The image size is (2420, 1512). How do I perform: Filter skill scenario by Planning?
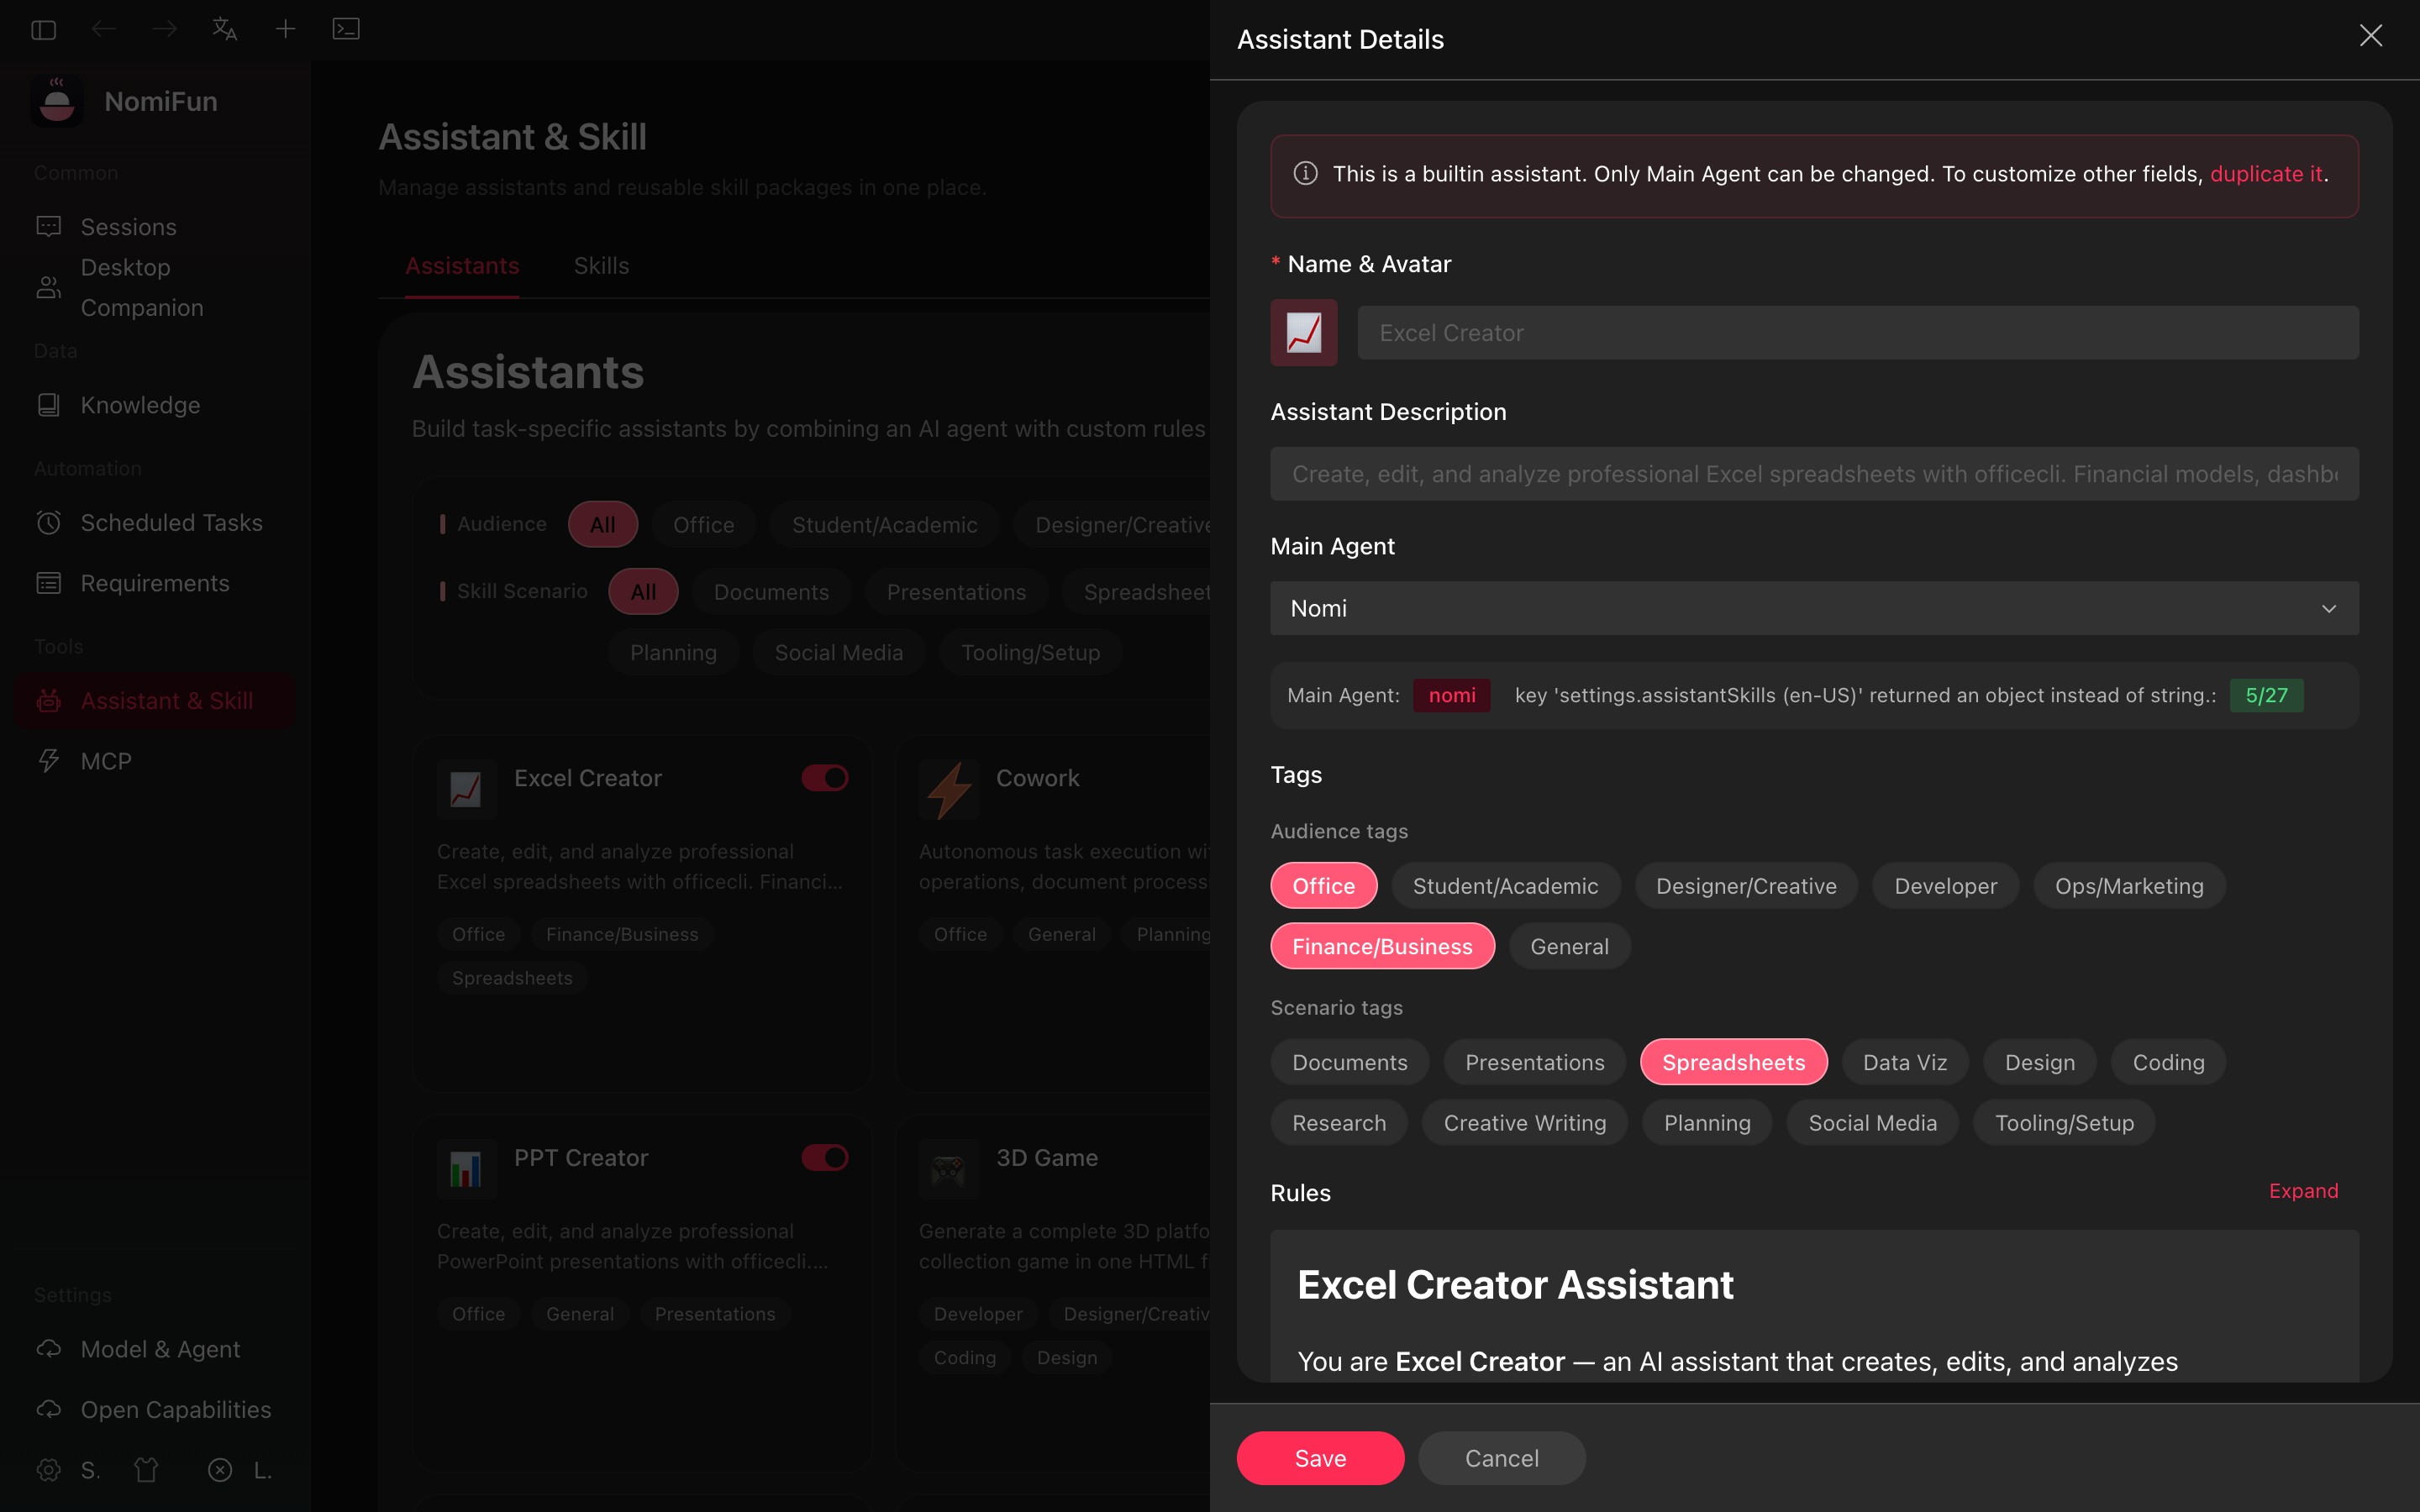[x=674, y=653]
